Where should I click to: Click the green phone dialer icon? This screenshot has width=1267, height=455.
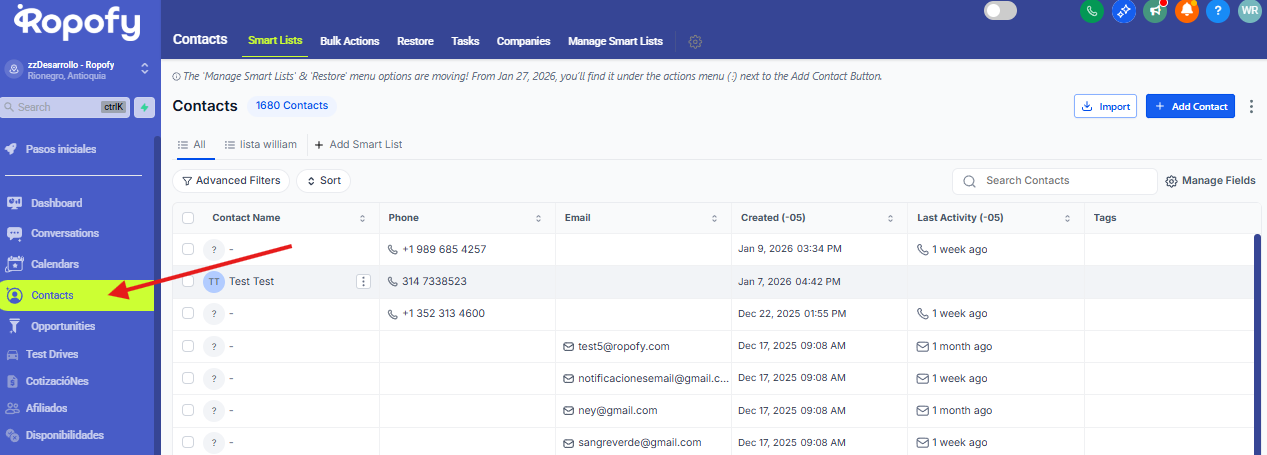pyautogui.click(x=1092, y=11)
